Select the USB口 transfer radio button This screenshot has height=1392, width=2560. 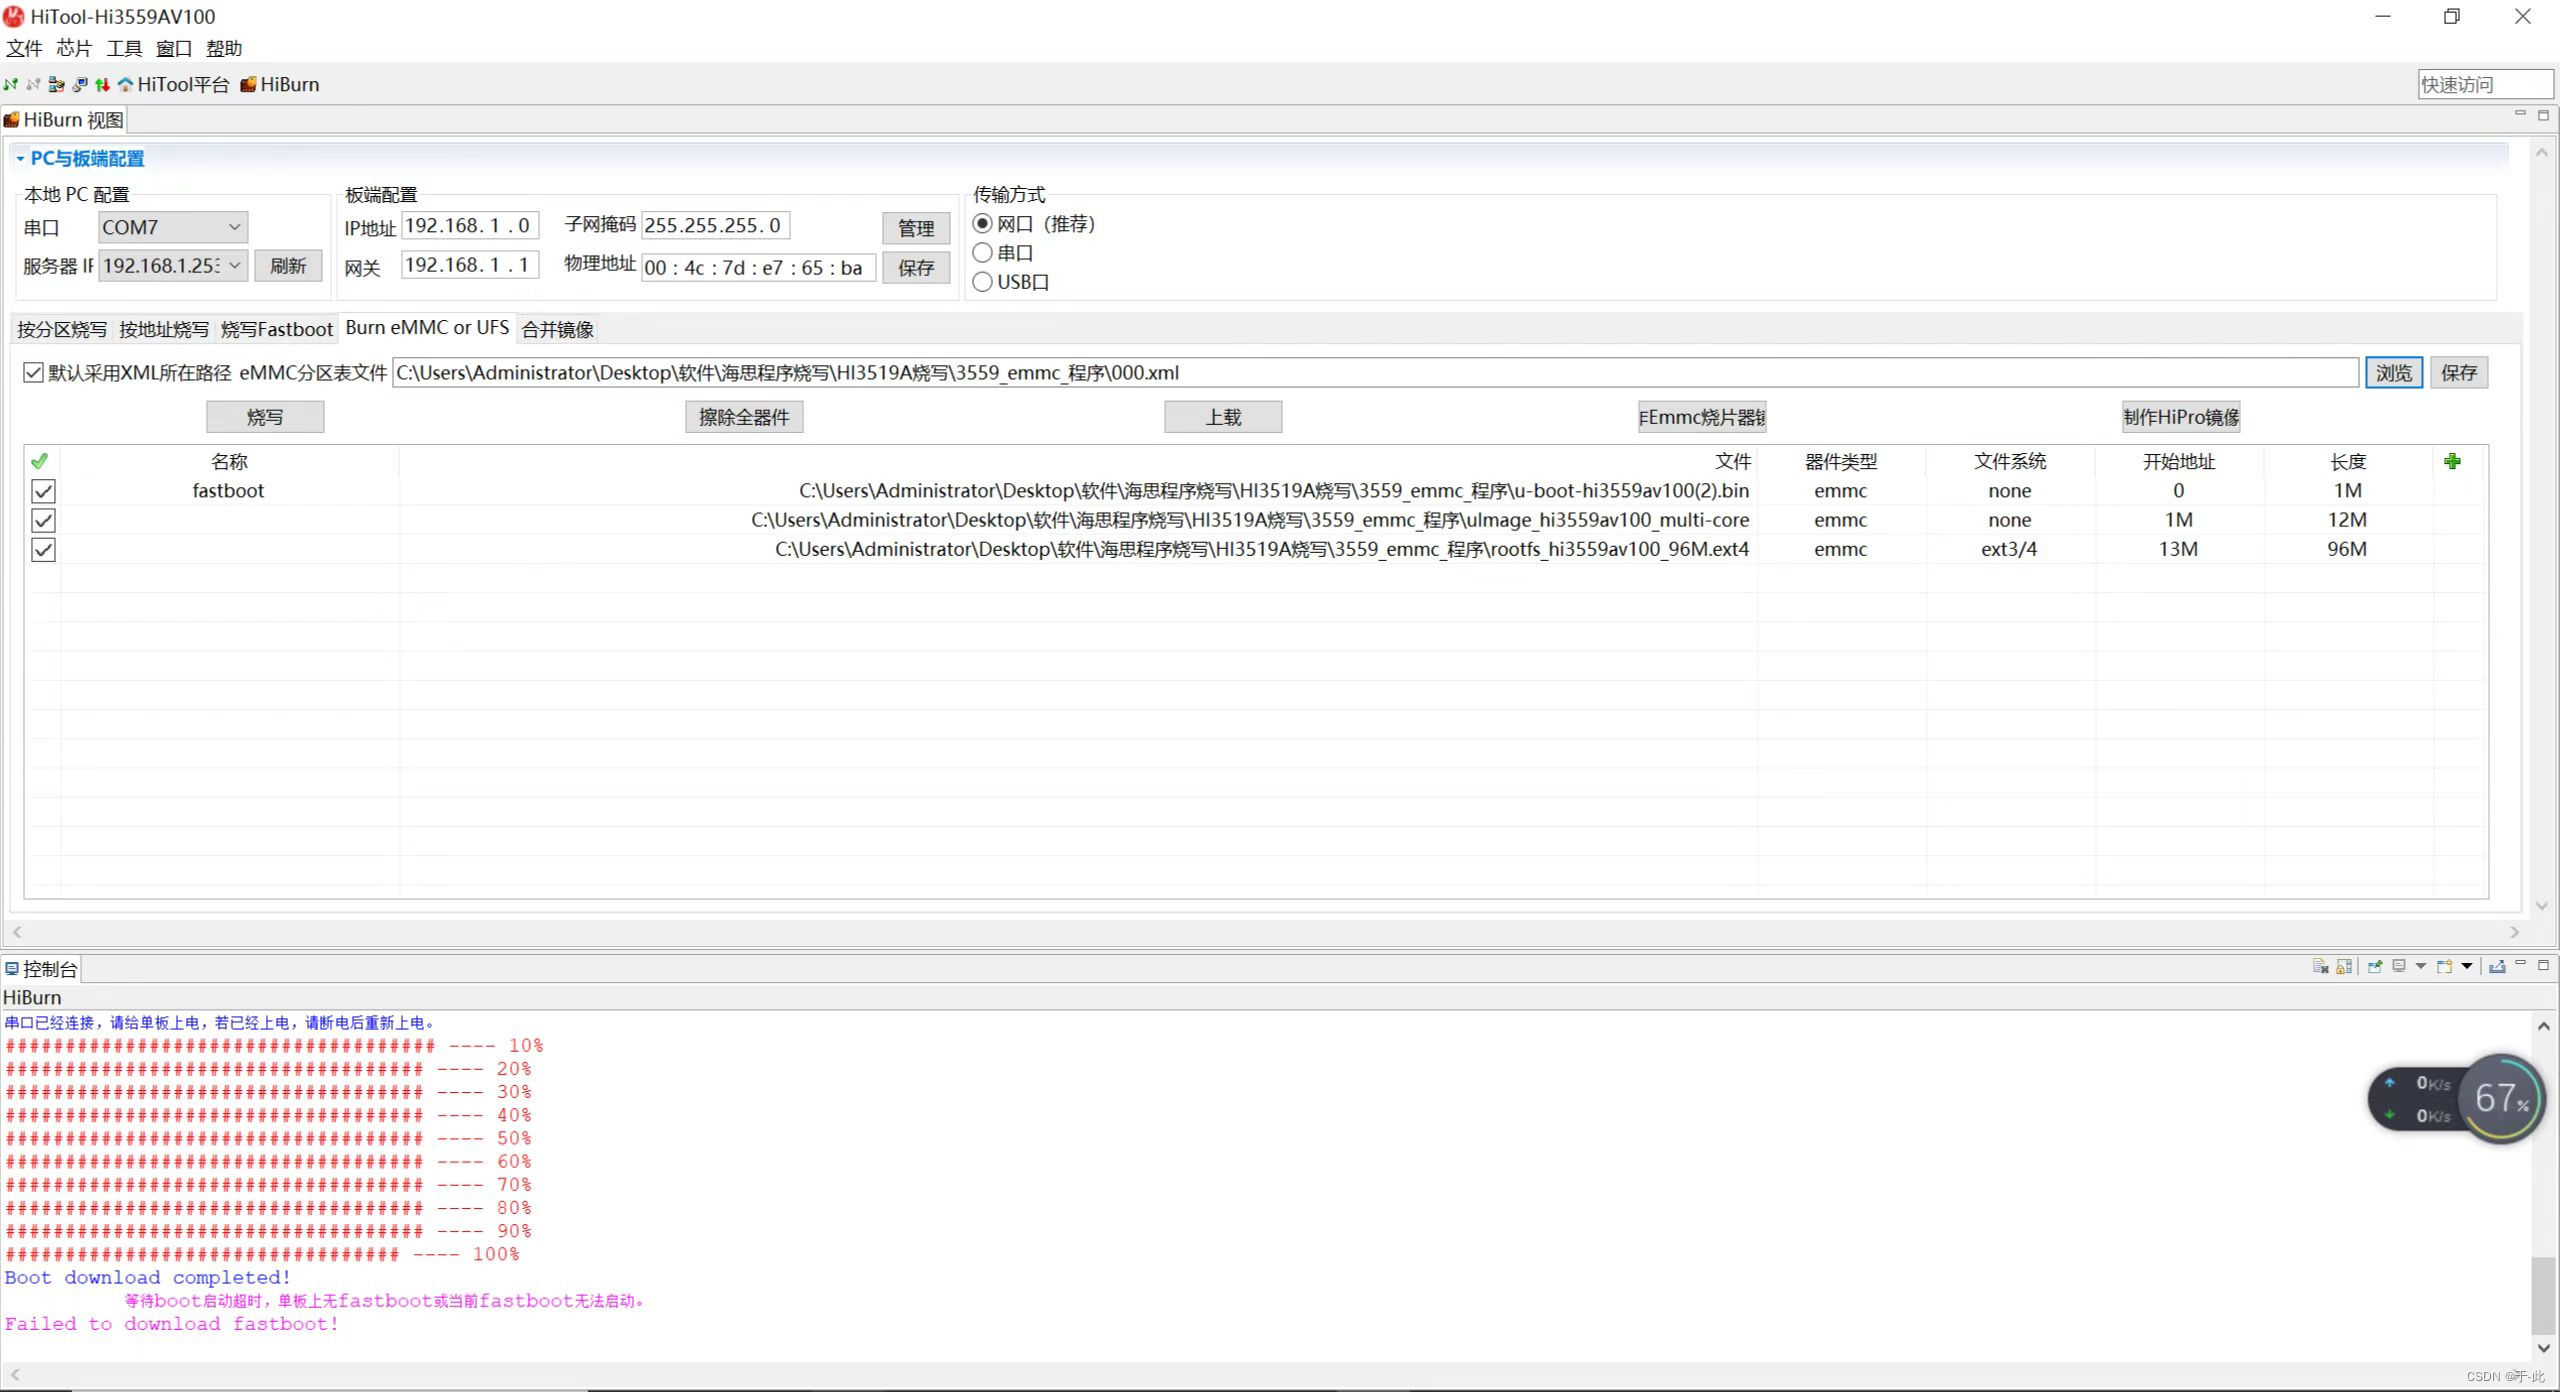982,282
